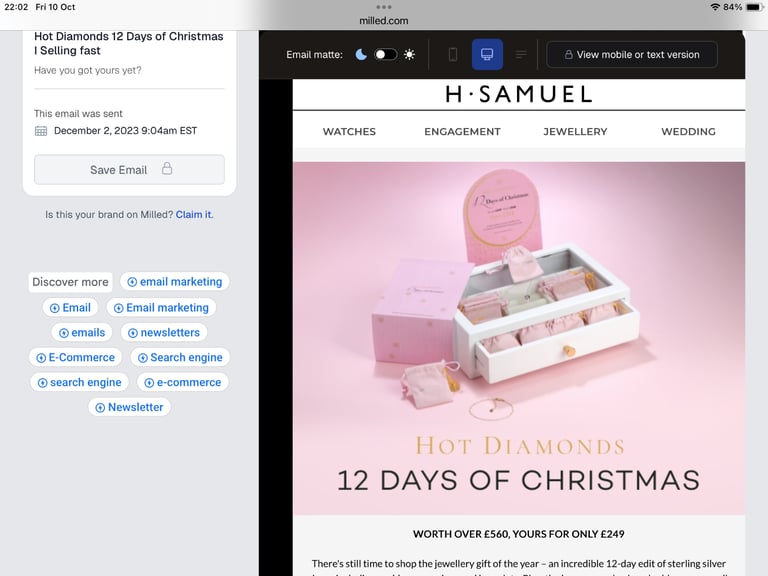Image resolution: width=768 pixels, height=576 pixels.
Task: Select the E-Commerce discover tag
Action: pos(75,358)
